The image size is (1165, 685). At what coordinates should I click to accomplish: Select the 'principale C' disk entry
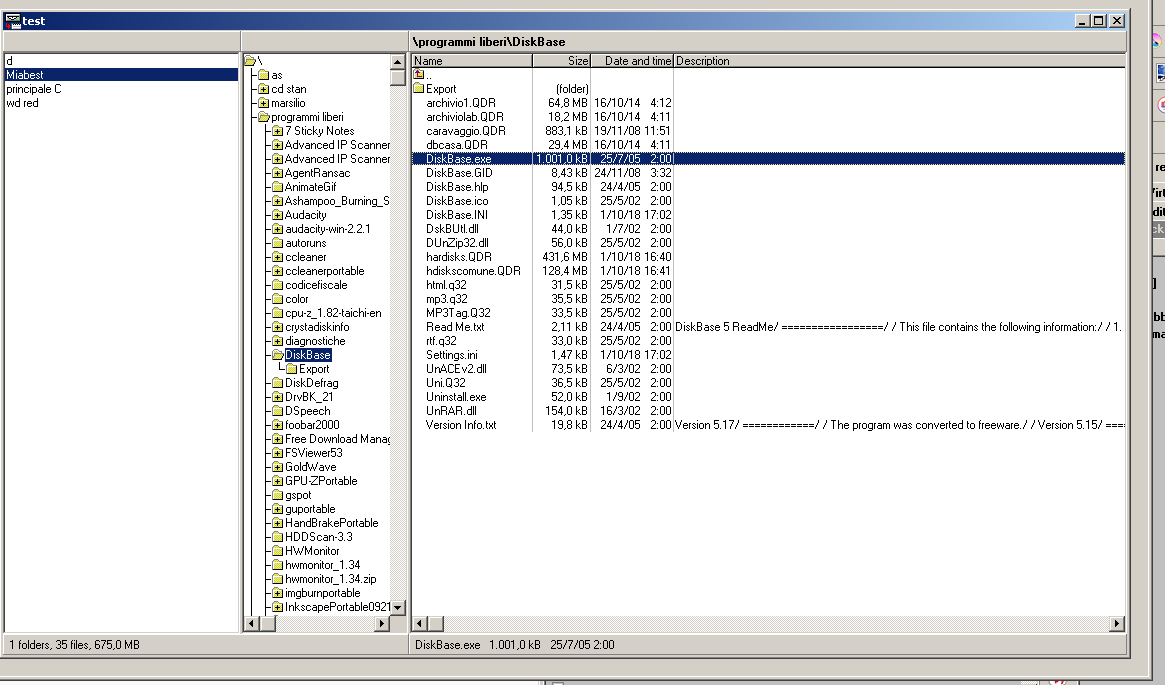pyautogui.click(x=121, y=89)
